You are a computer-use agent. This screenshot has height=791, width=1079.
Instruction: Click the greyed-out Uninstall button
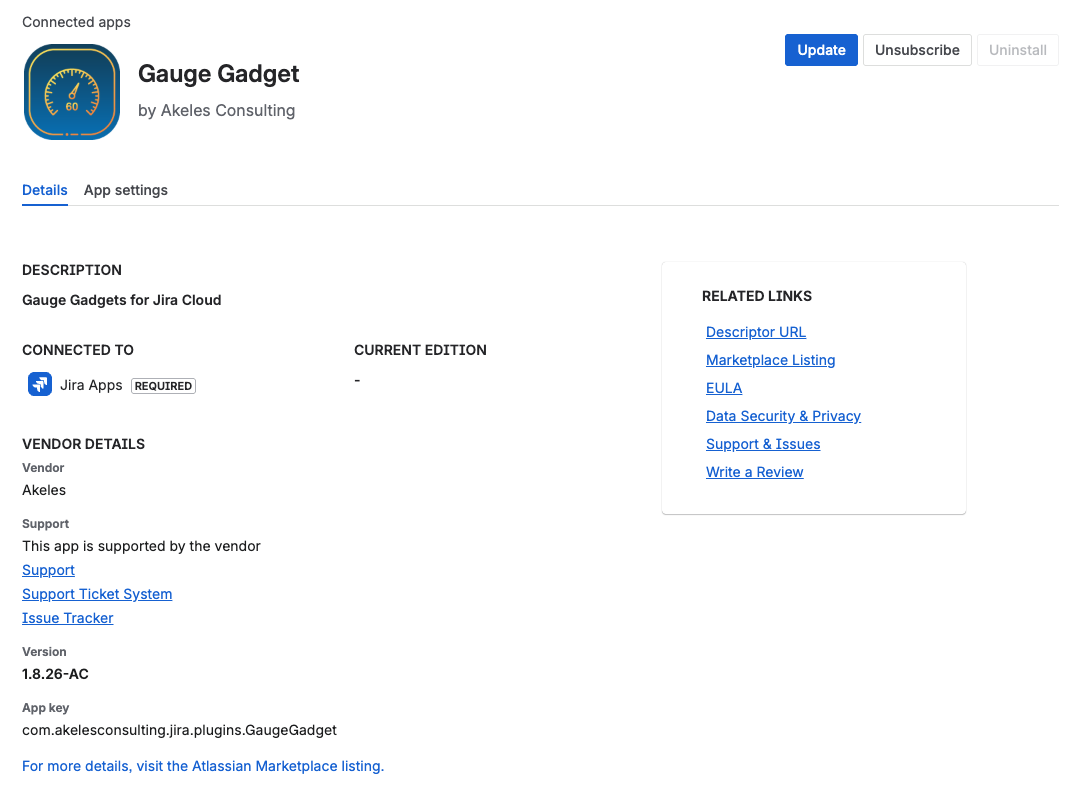(x=1017, y=50)
